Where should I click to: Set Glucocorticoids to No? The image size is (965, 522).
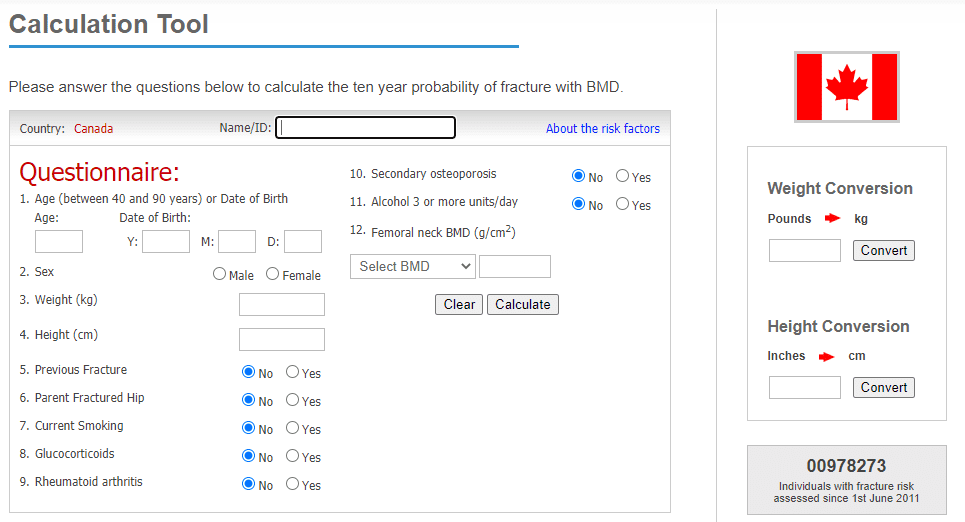pyautogui.click(x=249, y=456)
